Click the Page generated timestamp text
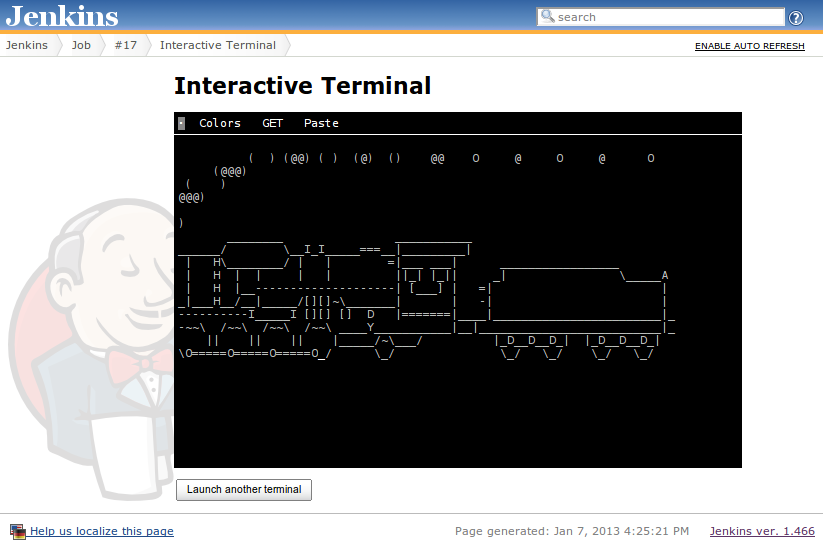The width and height of the screenshot is (823, 548). point(572,531)
